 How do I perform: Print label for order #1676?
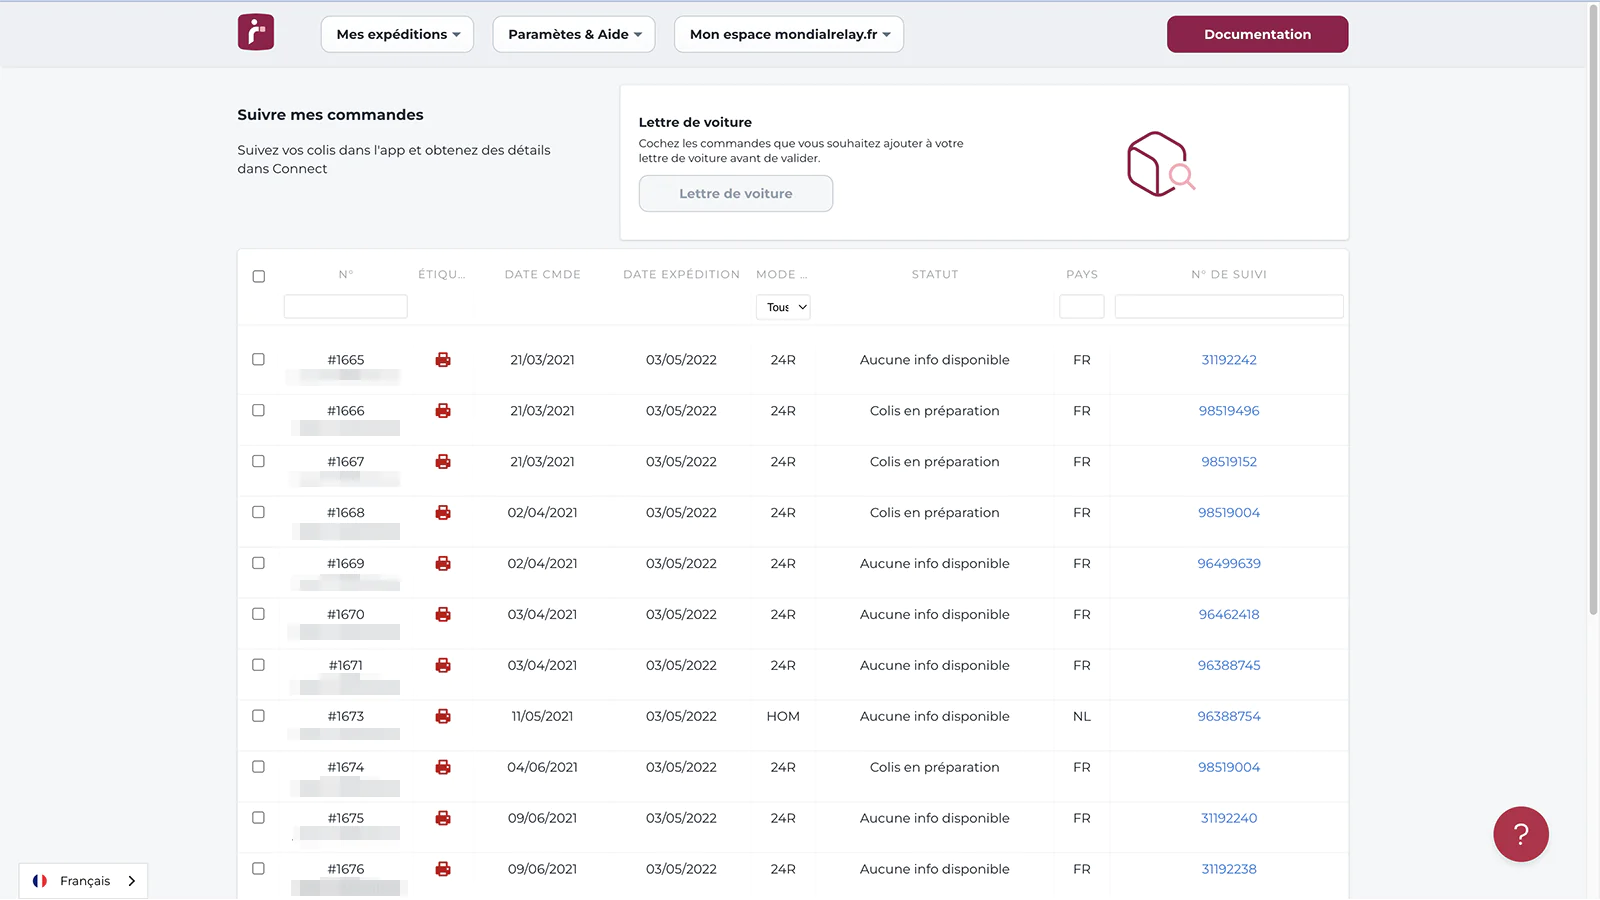443,870
